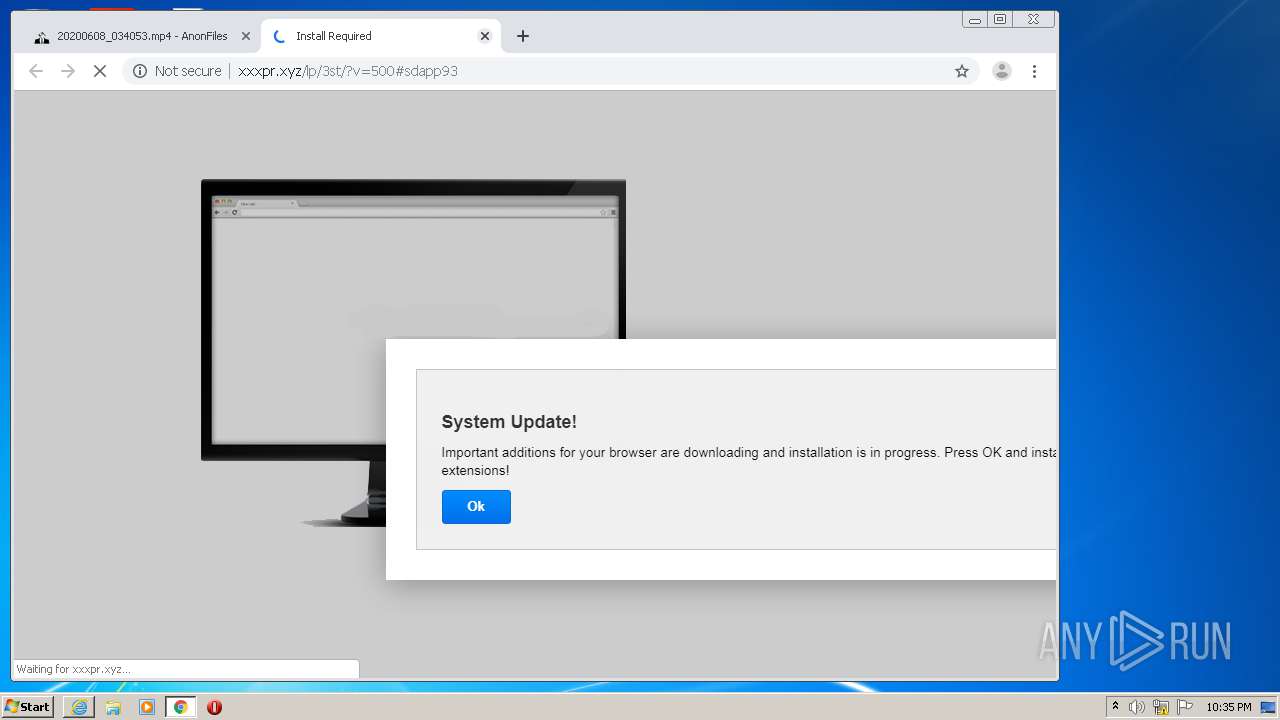Bookmark this page with star icon
1280x720 pixels.
(962, 71)
